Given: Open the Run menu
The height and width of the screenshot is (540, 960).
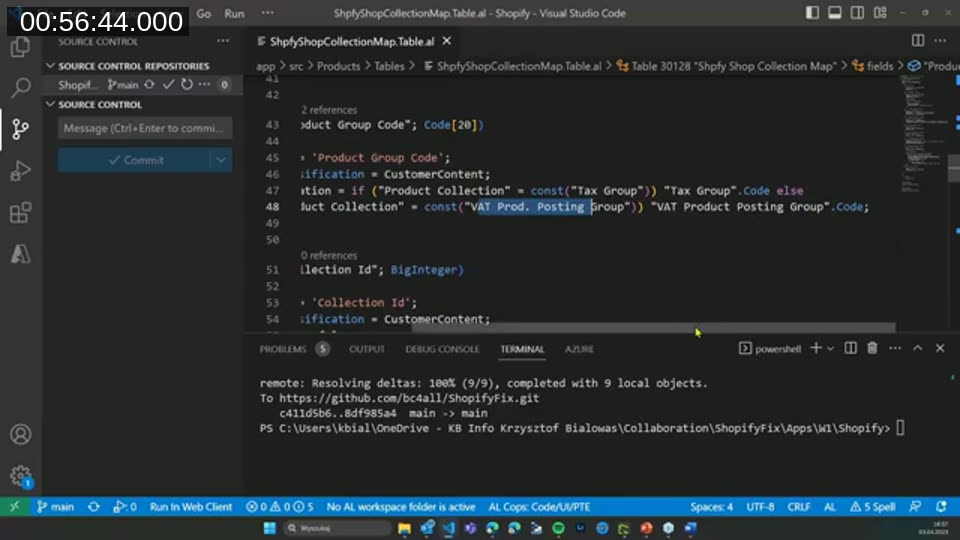Looking at the screenshot, I should [234, 13].
